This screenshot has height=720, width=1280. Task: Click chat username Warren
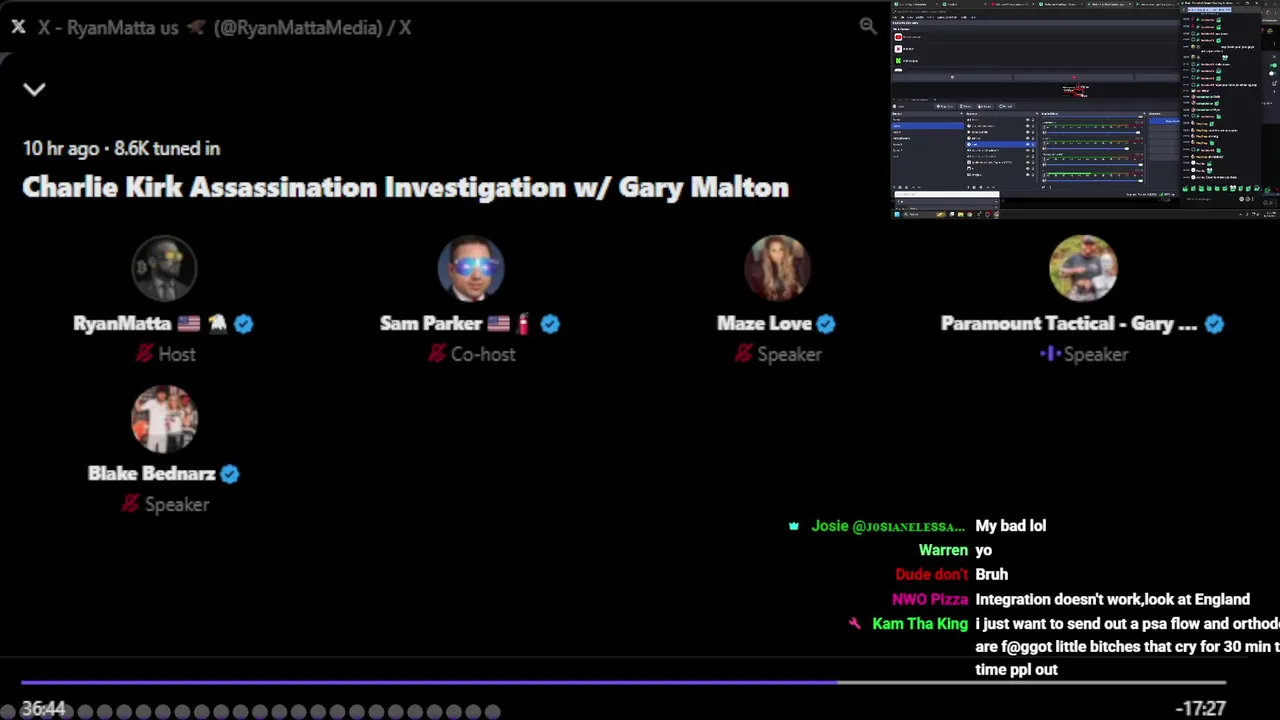pos(943,550)
